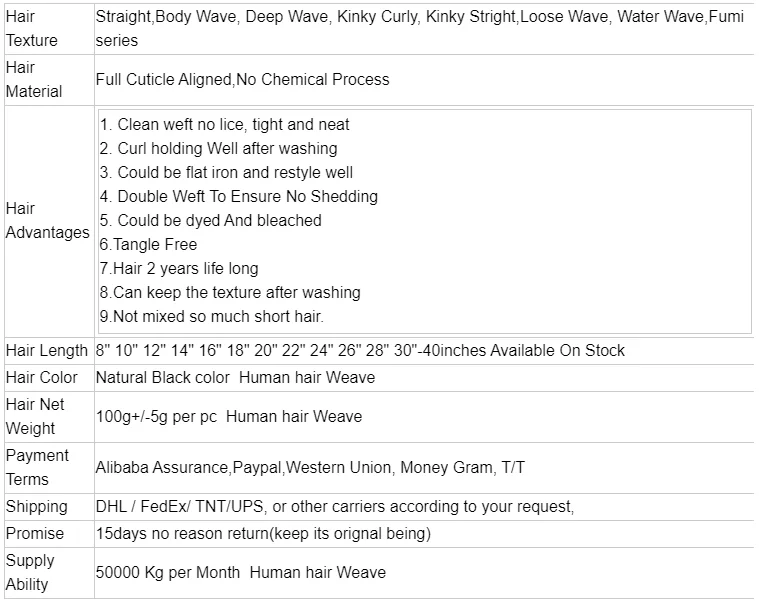The width and height of the screenshot is (759, 603).
Task: Select "Not mixed so much short hair" line
Action: click(212, 317)
